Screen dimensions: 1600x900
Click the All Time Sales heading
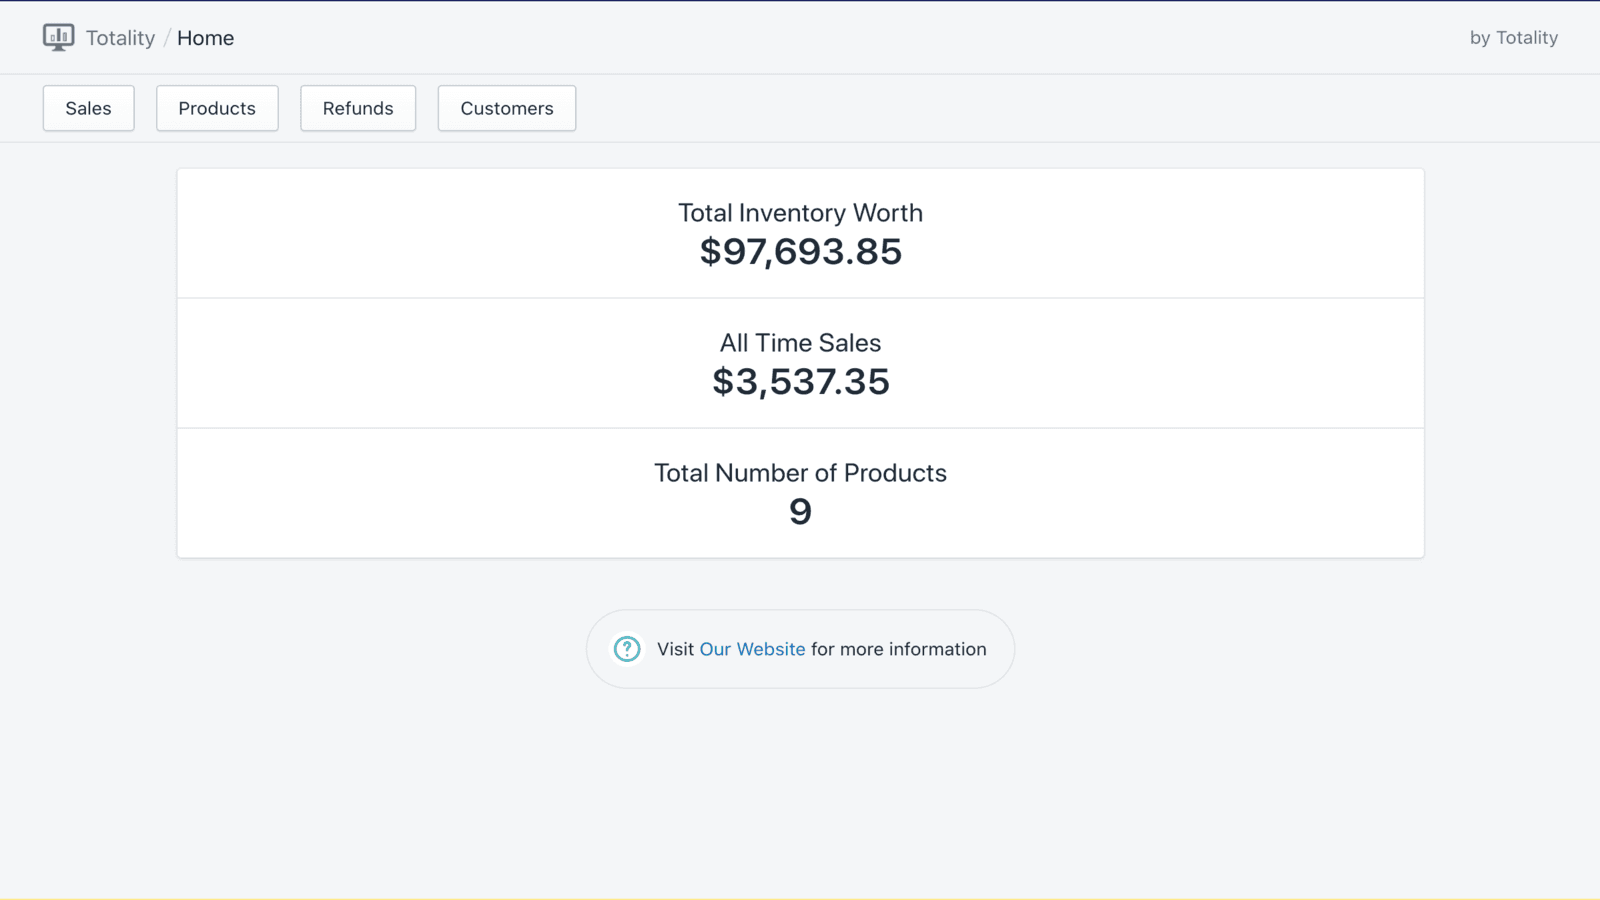click(x=800, y=343)
